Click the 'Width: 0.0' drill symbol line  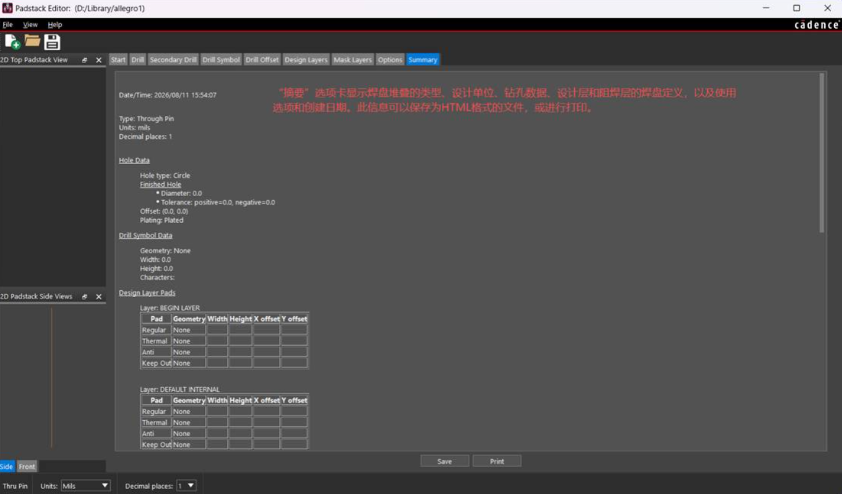pyautogui.click(x=155, y=260)
